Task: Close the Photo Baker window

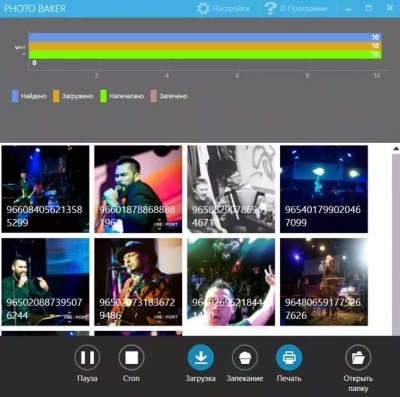Action: (390, 8)
